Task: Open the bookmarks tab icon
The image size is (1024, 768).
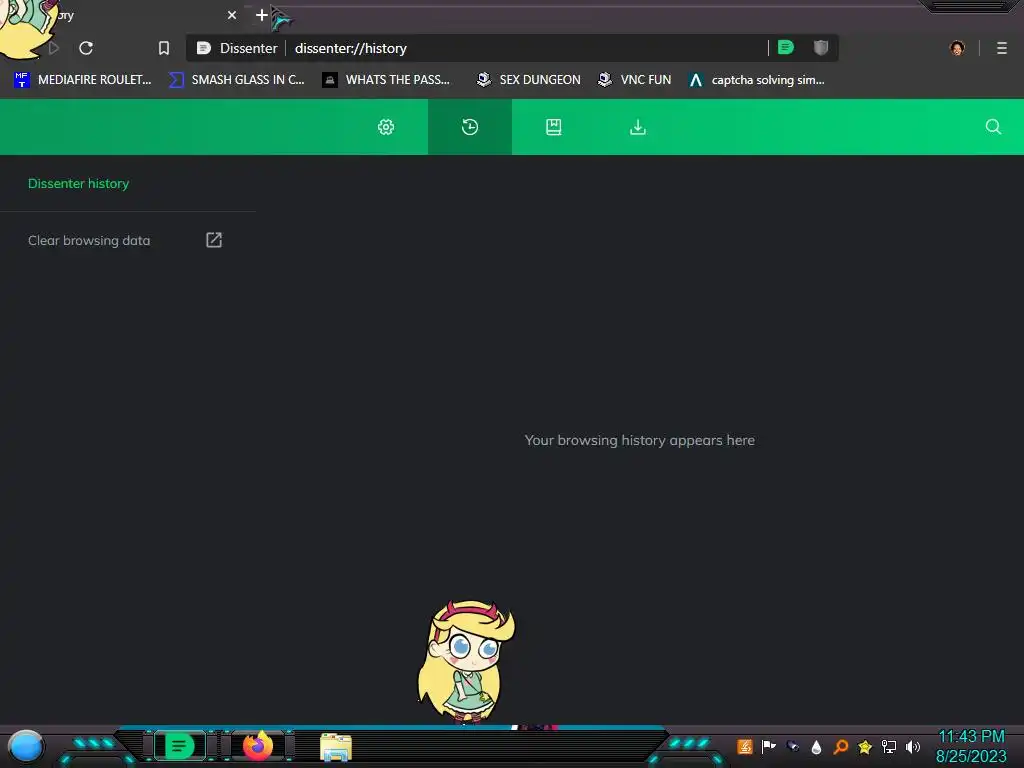Action: click(x=553, y=127)
